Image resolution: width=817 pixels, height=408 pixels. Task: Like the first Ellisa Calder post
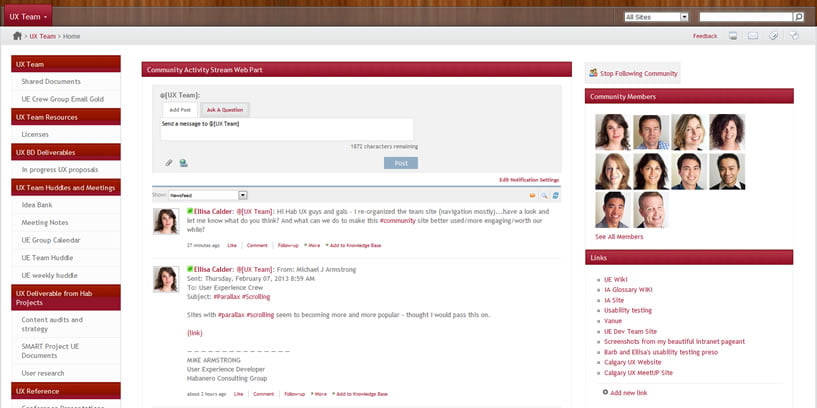pyautogui.click(x=232, y=245)
